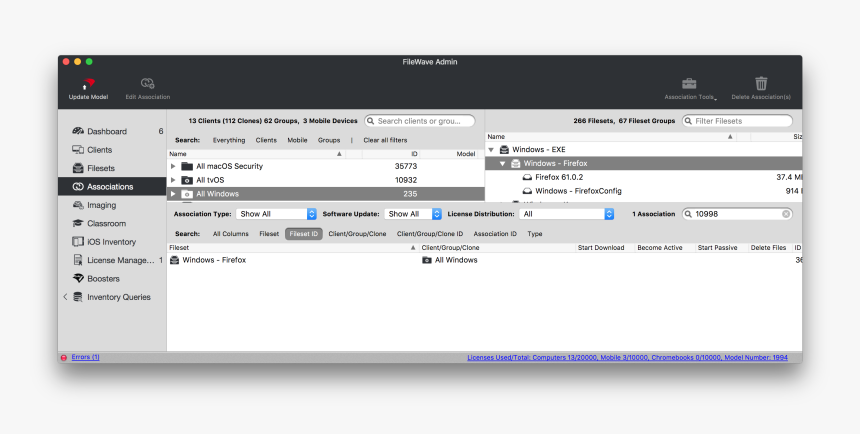Image resolution: width=860 pixels, height=434 pixels.
Task: Collapse sidebar with Inventory Queries chevron
Action: [65, 297]
